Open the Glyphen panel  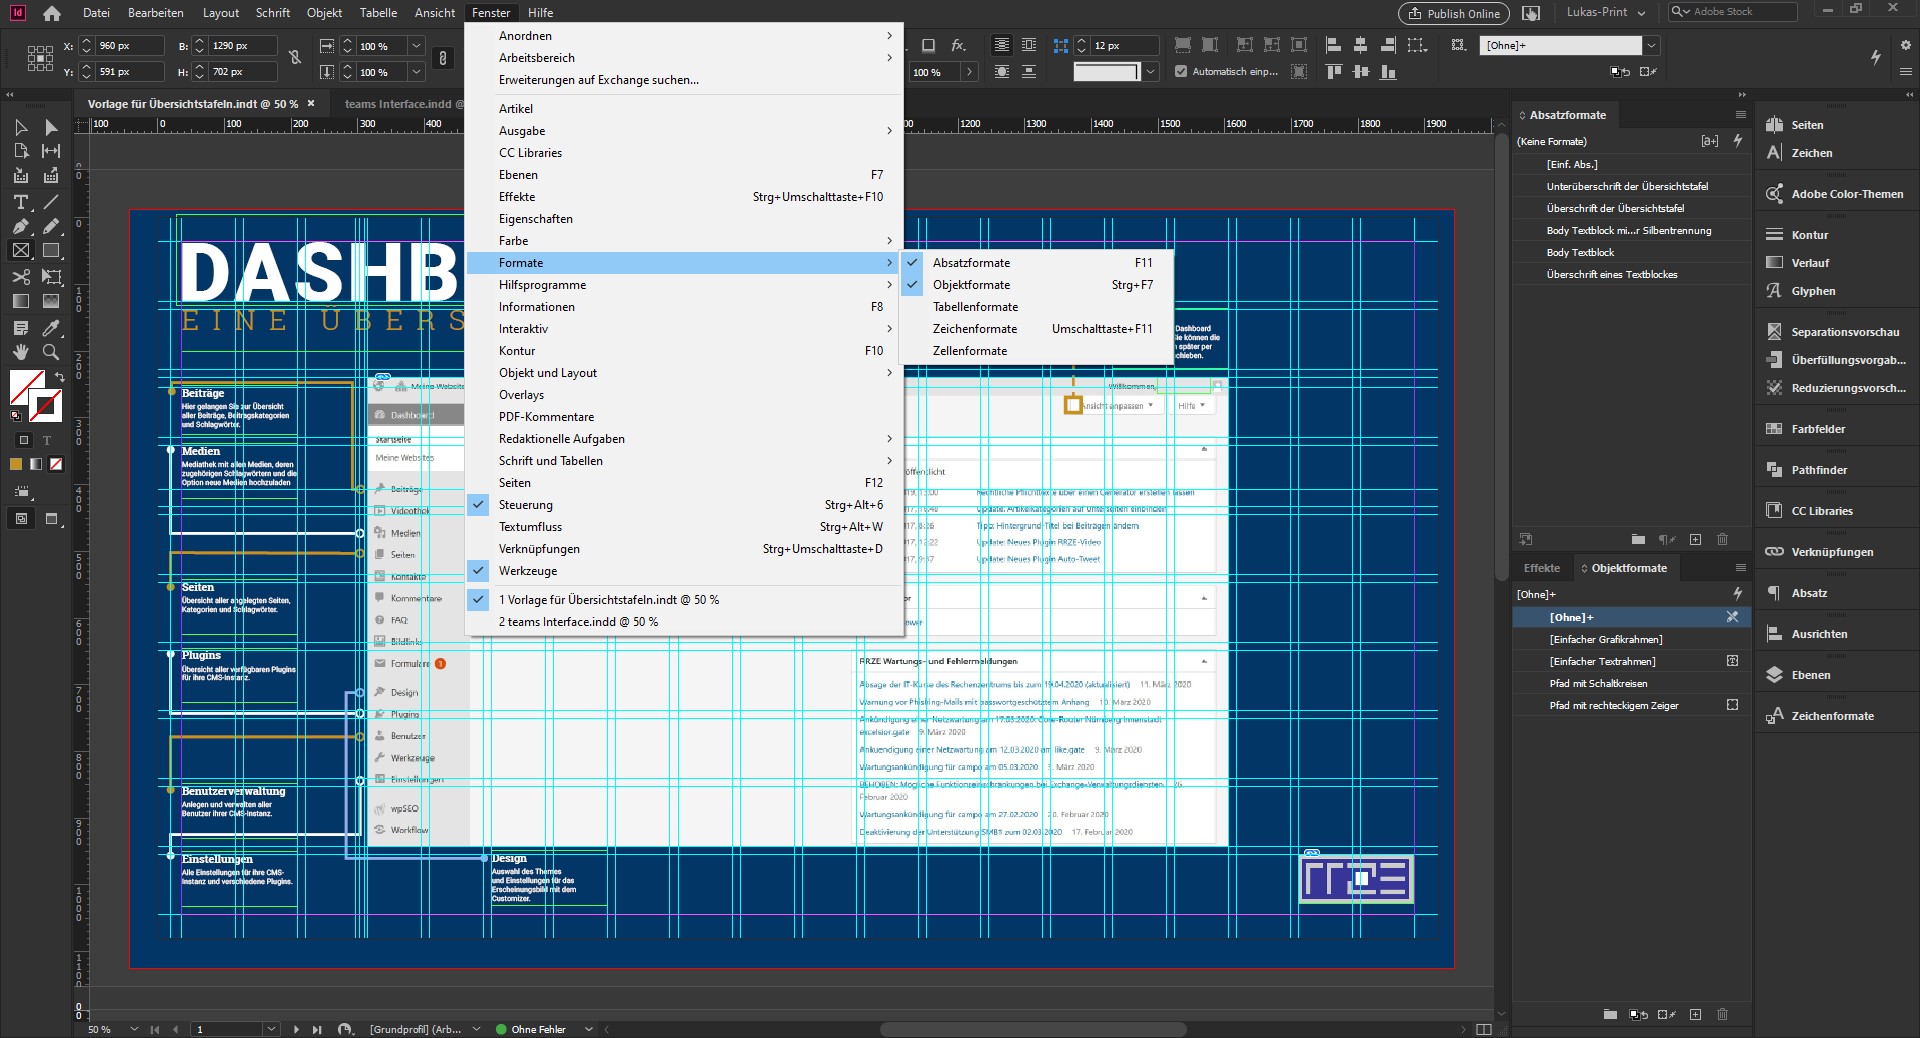1812,291
